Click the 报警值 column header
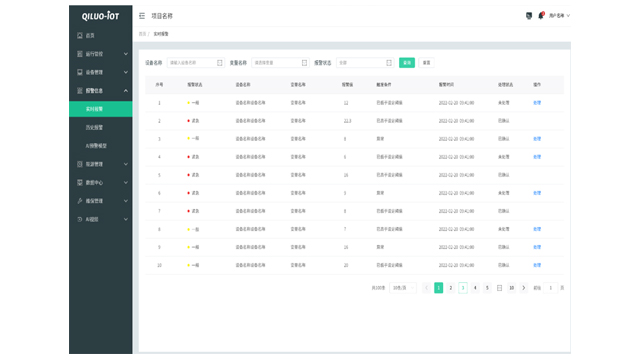The height and width of the screenshot is (360, 640). (x=347, y=84)
